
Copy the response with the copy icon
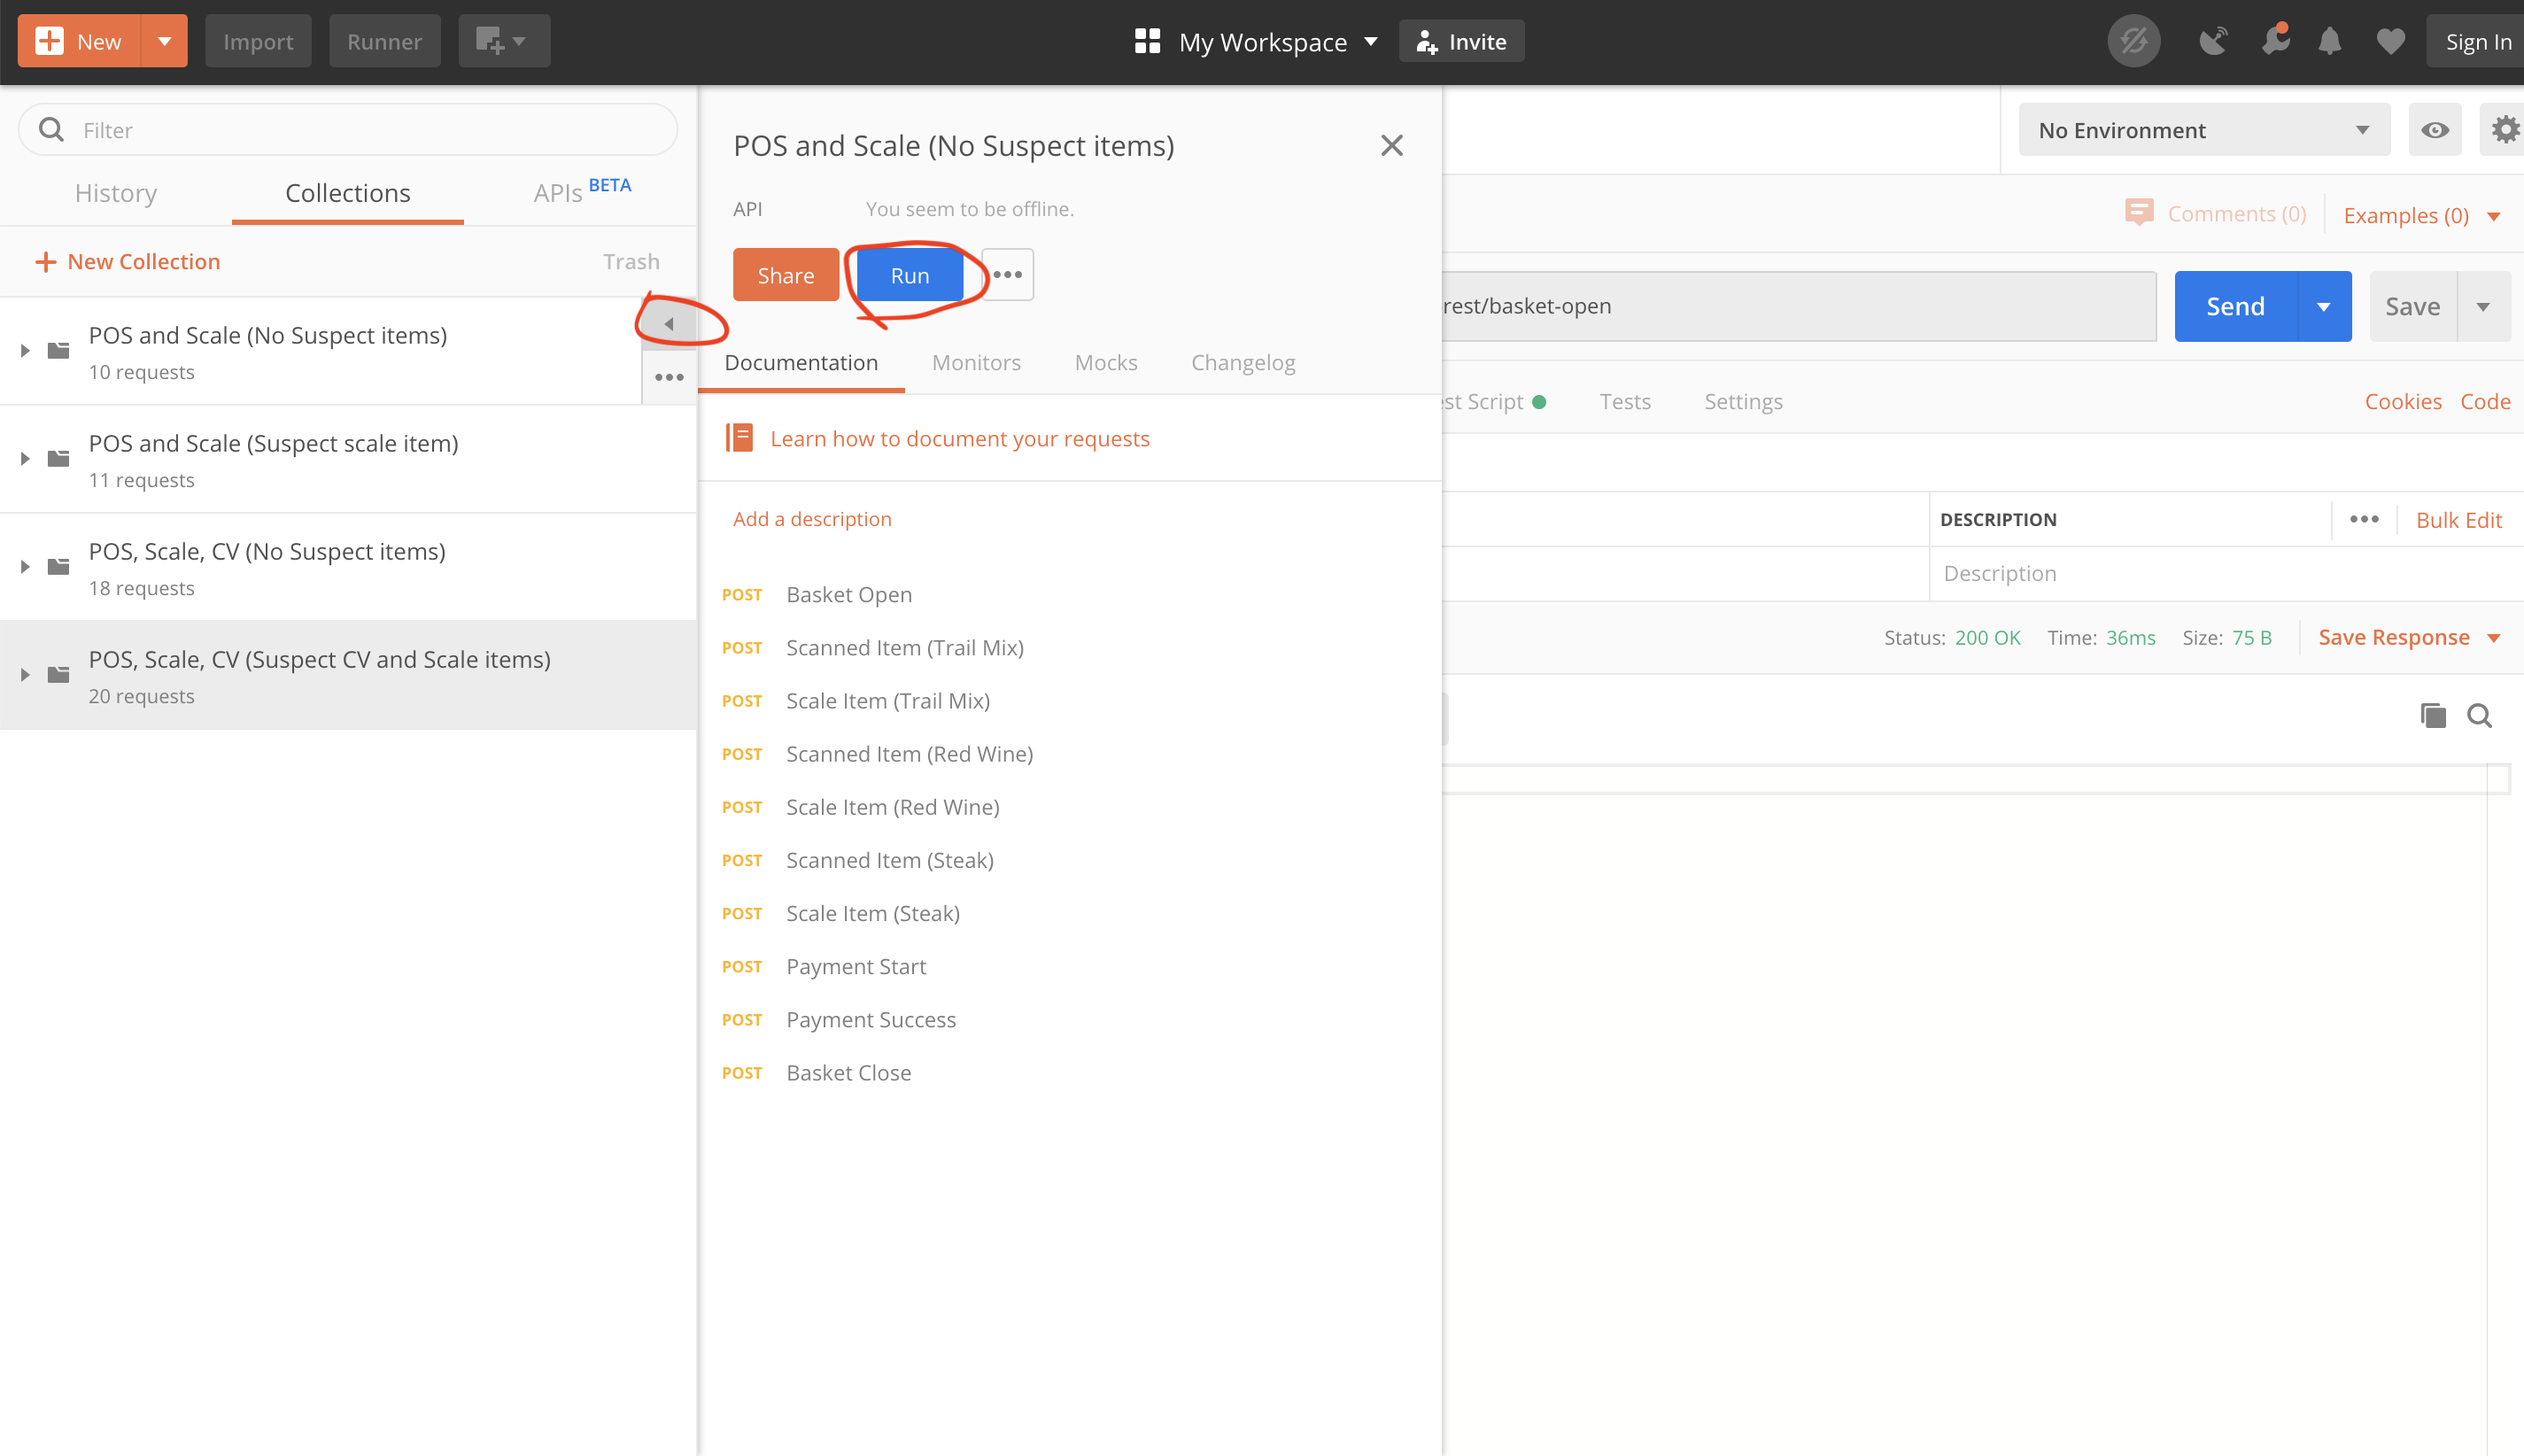(x=2432, y=714)
